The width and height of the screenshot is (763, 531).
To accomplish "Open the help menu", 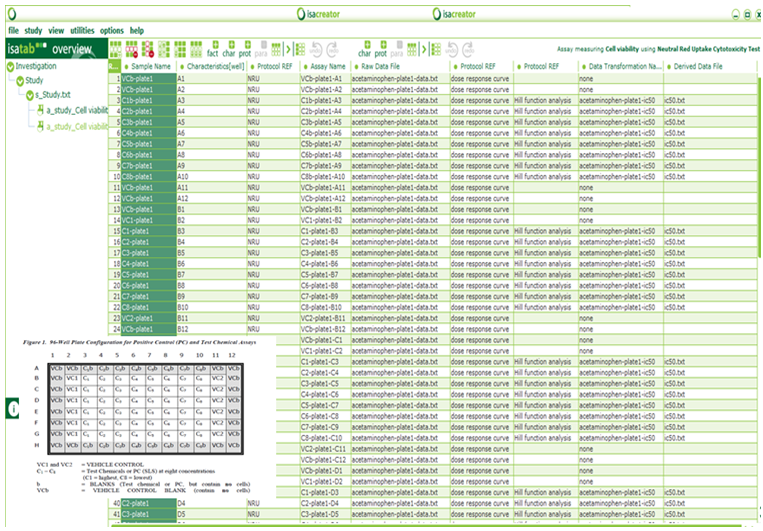I will click(x=136, y=31).
